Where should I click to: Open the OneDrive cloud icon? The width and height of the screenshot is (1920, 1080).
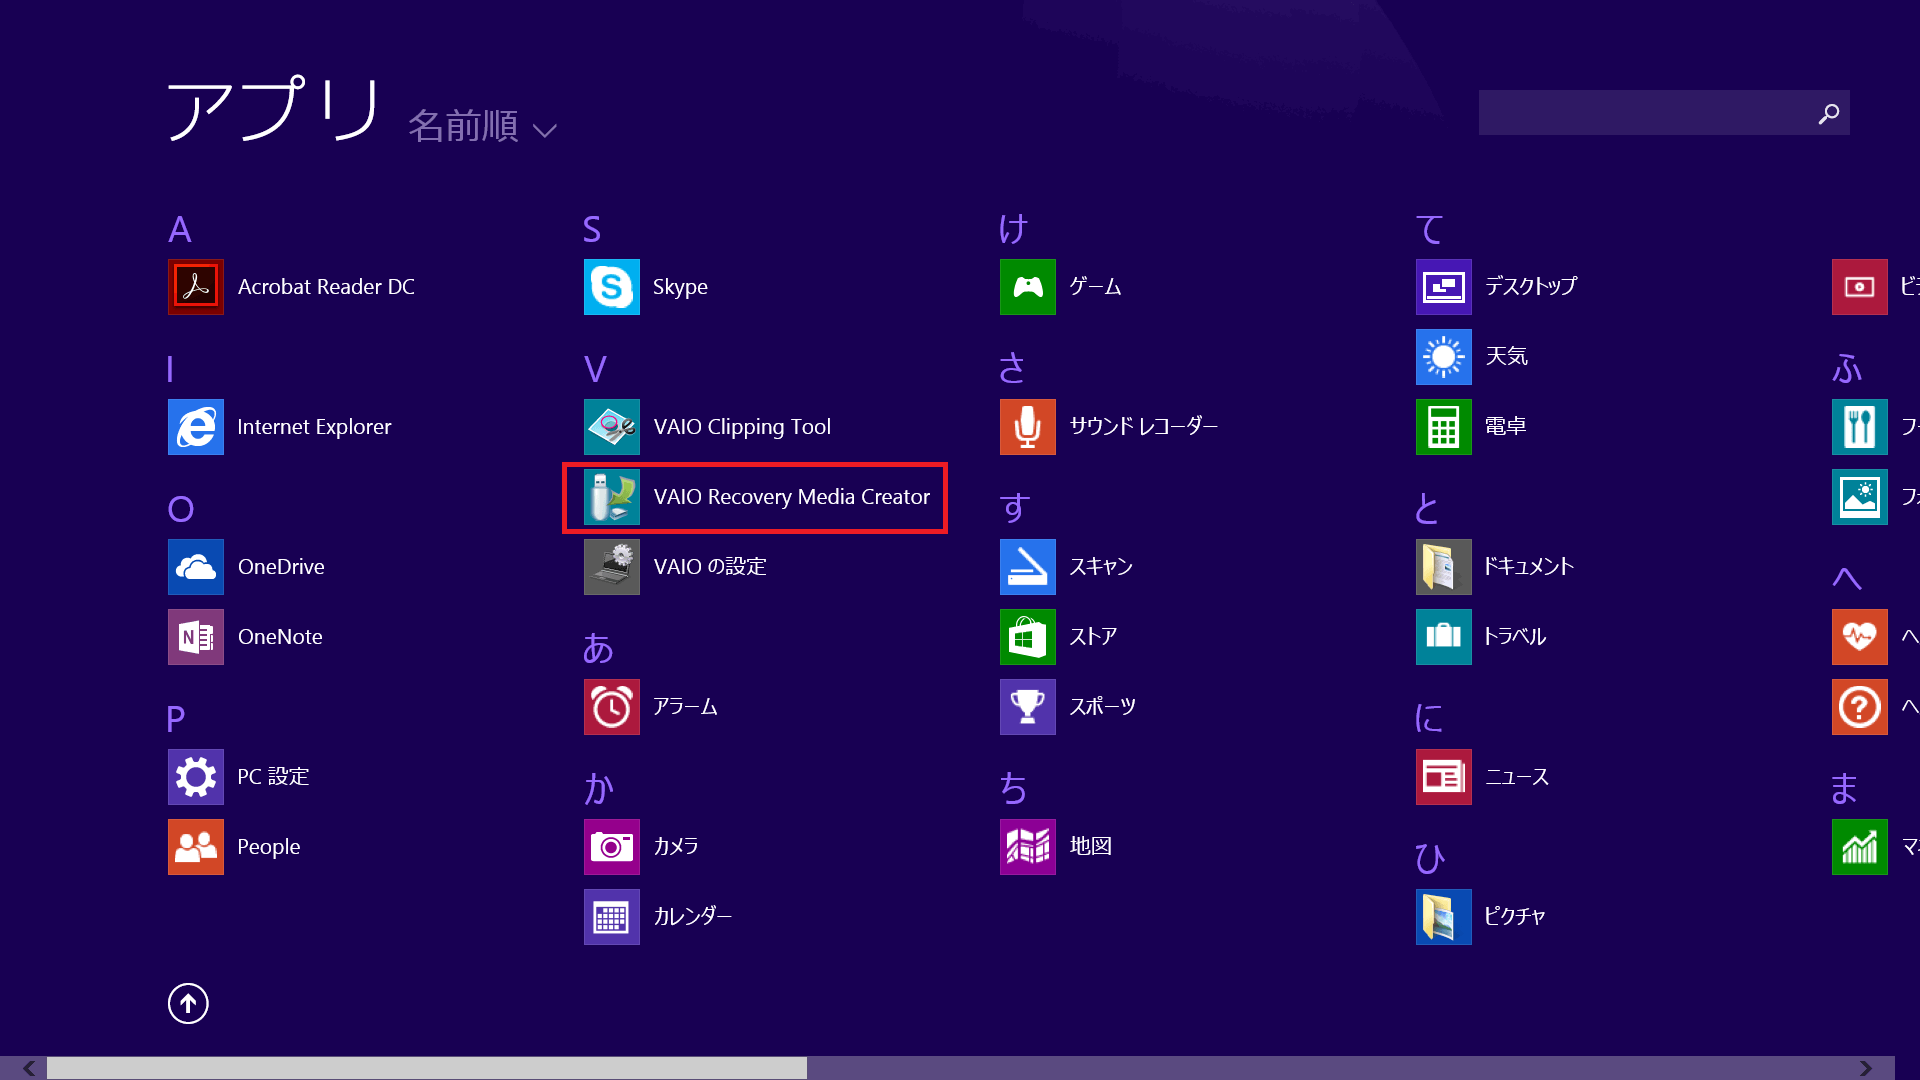point(196,567)
